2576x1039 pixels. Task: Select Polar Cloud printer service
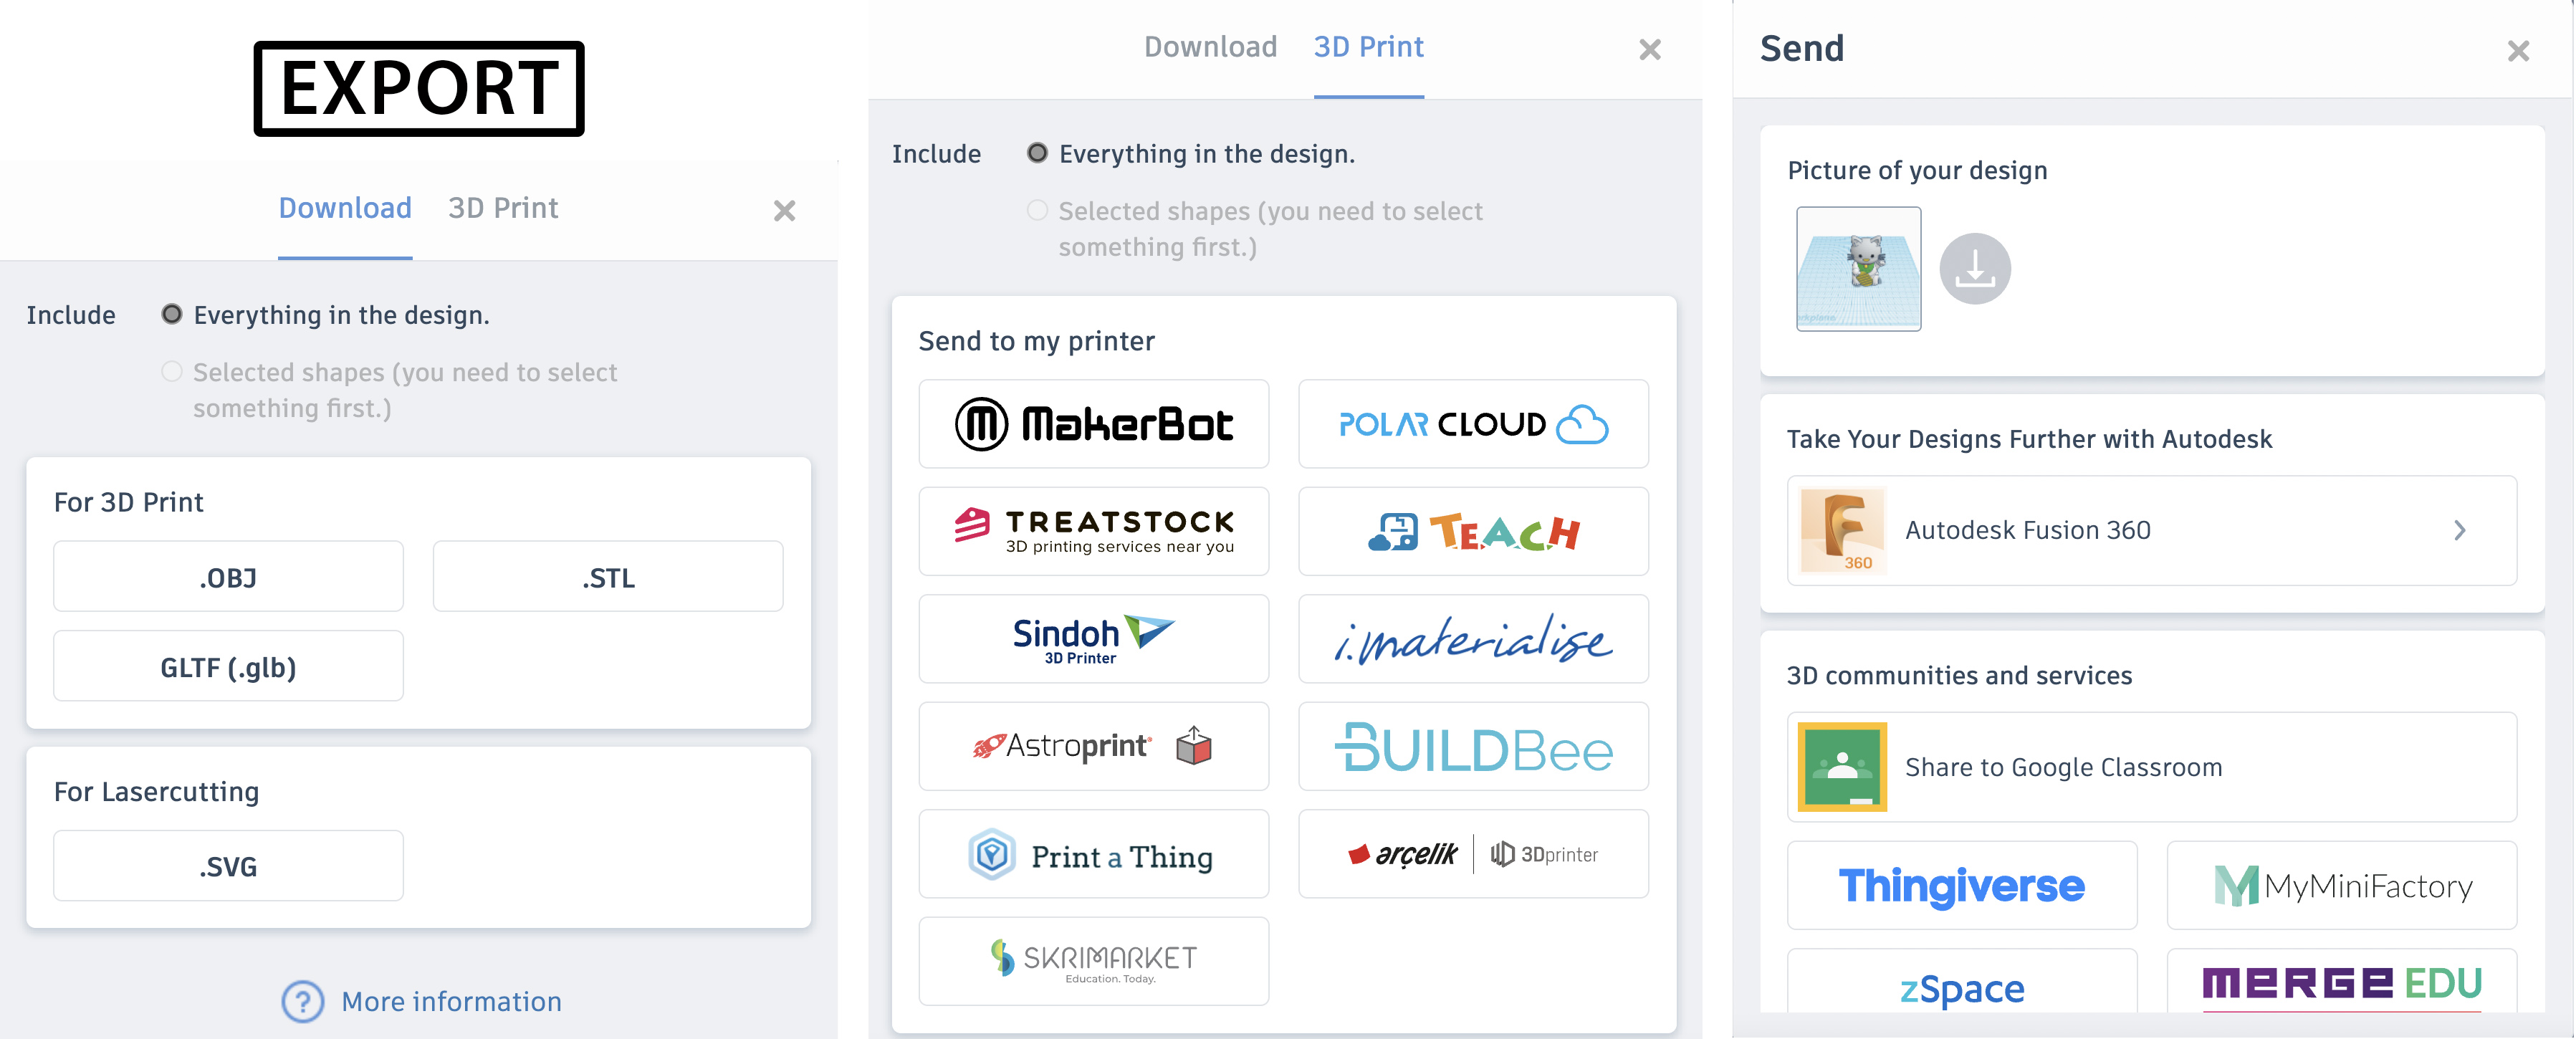(x=1472, y=423)
